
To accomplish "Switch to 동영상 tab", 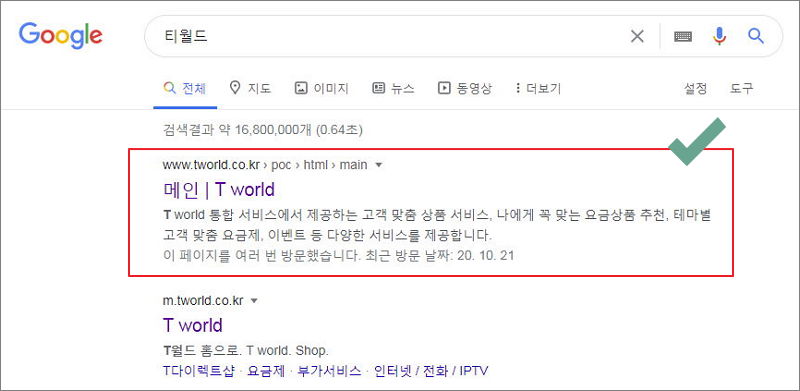I will tap(465, 88).
